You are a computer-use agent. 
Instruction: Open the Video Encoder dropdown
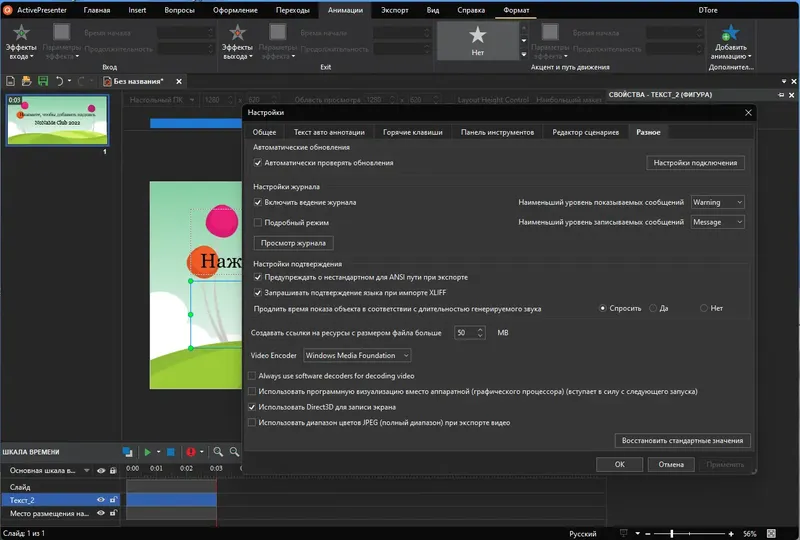click(357, 355)
